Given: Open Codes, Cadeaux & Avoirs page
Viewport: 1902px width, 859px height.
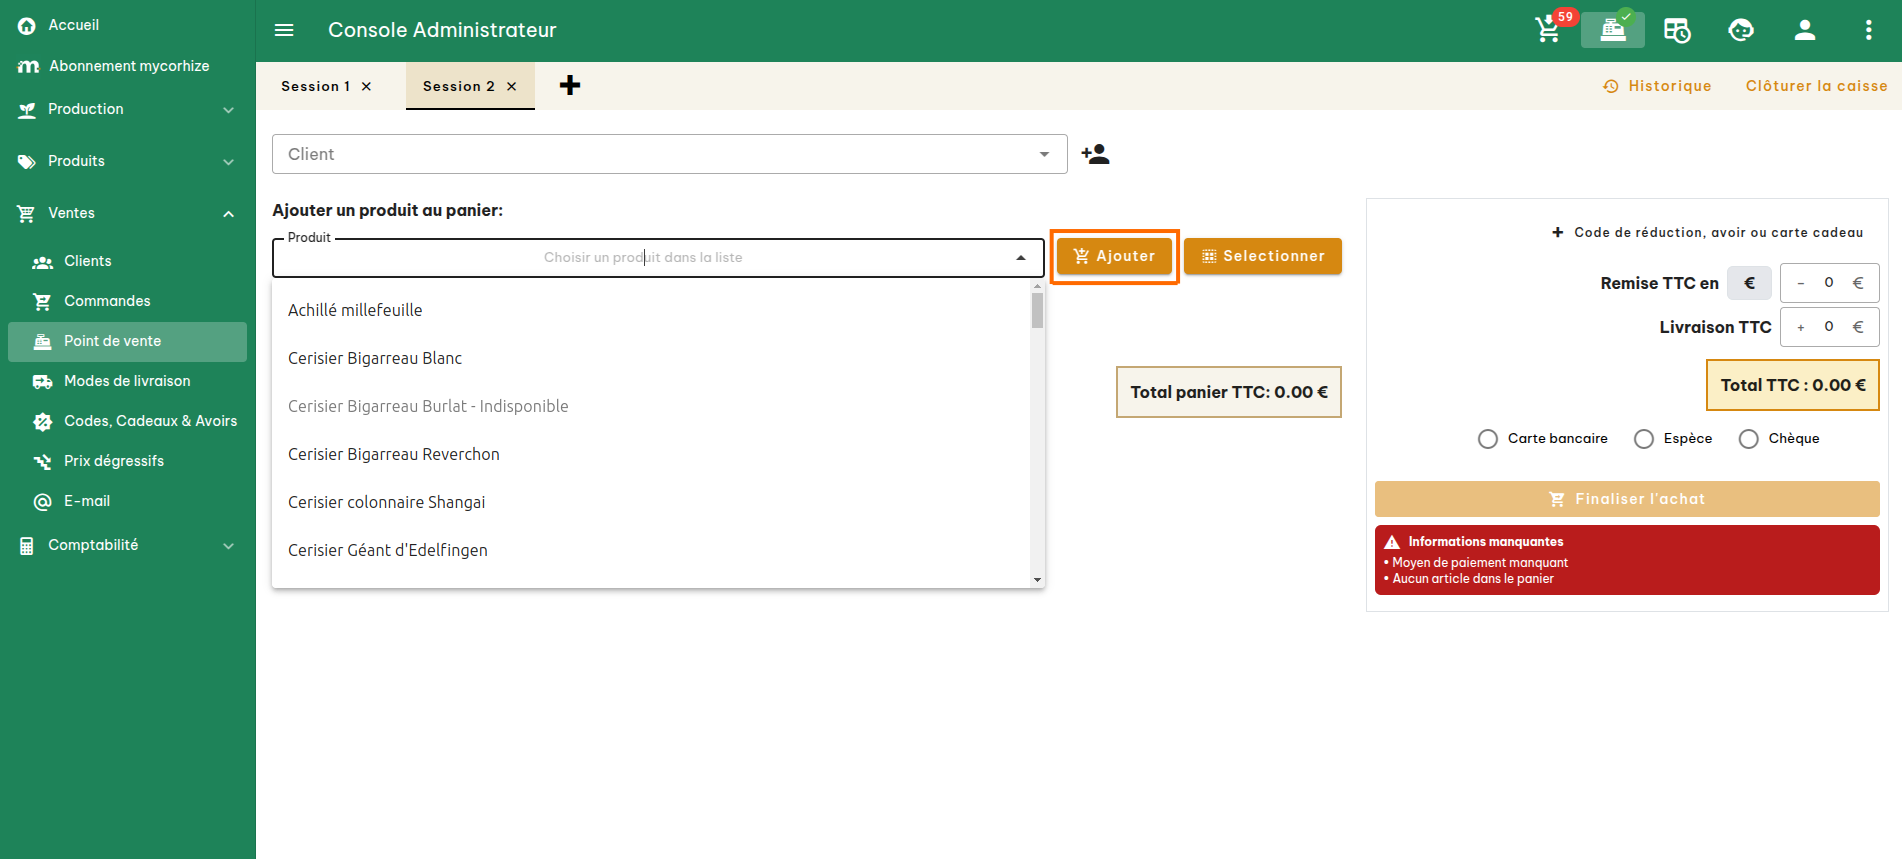Looking at the screenshot, I should coord(128,421).
